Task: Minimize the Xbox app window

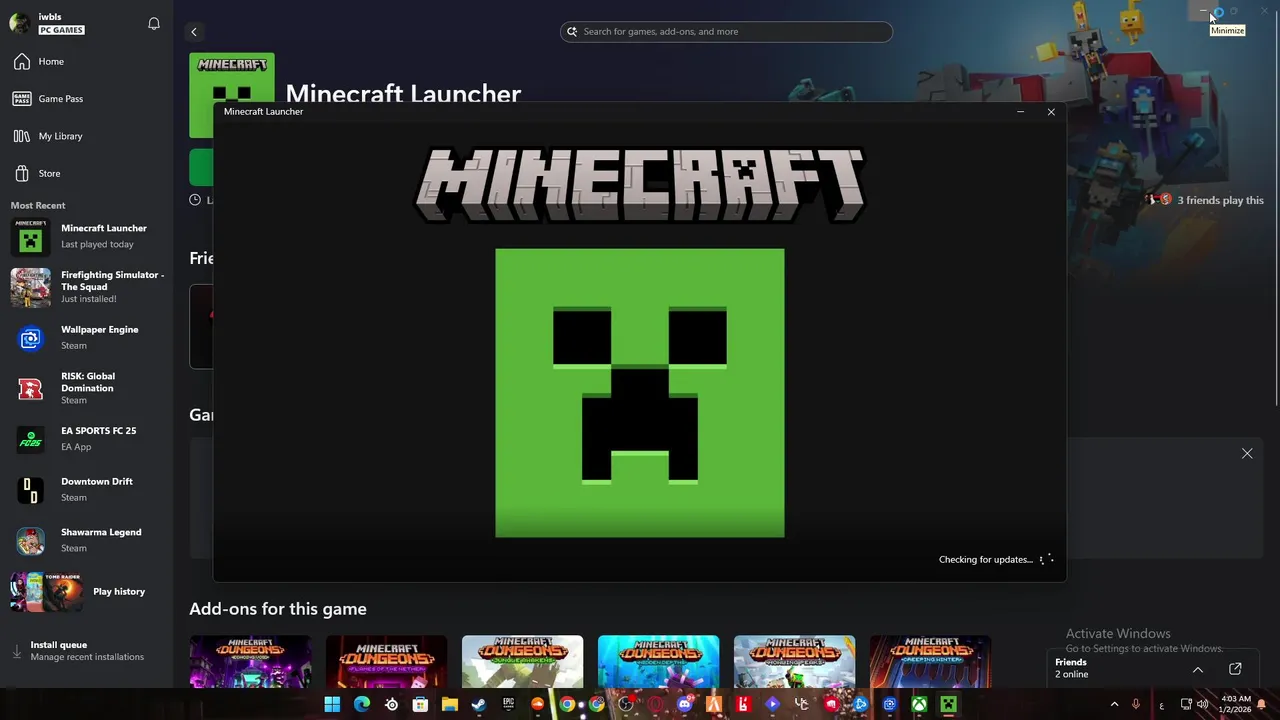Action: point(1203,12)
